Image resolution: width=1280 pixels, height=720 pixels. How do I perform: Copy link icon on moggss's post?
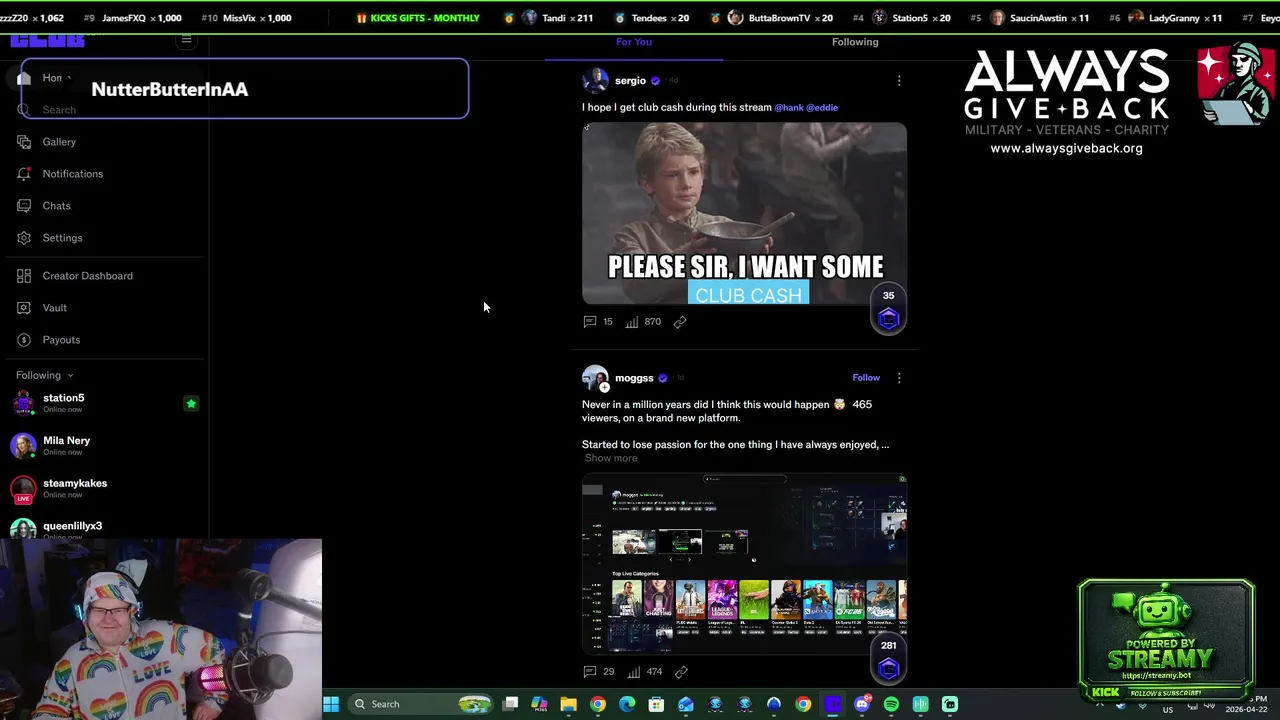click(681, 672)
